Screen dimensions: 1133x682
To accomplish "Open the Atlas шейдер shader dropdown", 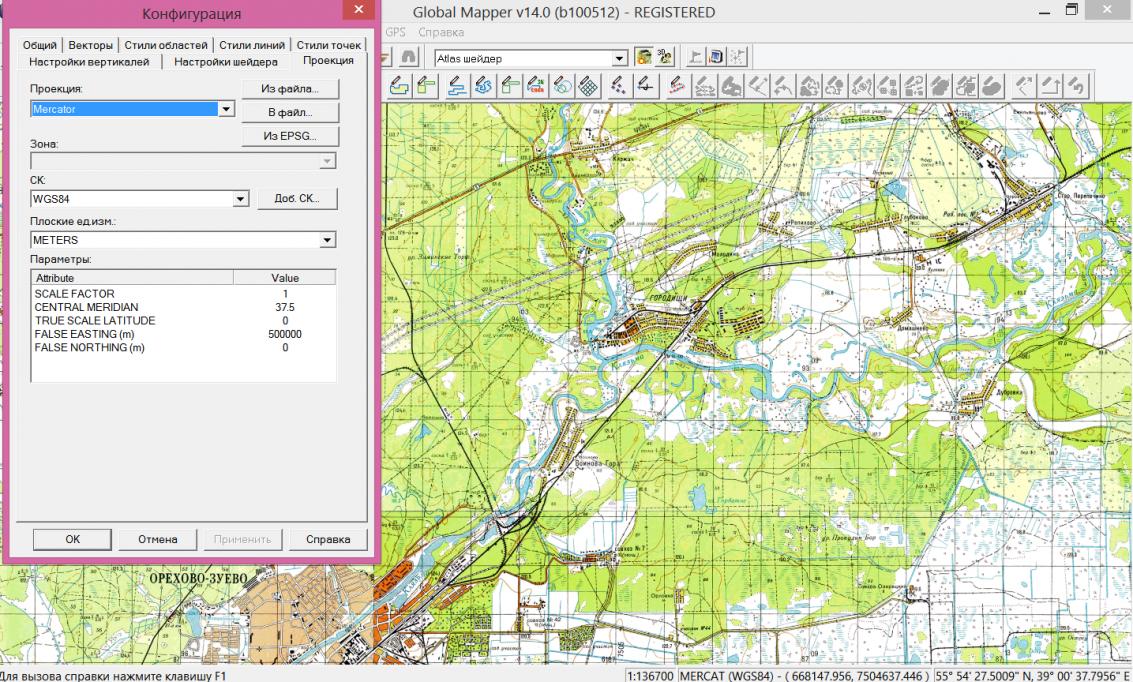I will [620, 59].
